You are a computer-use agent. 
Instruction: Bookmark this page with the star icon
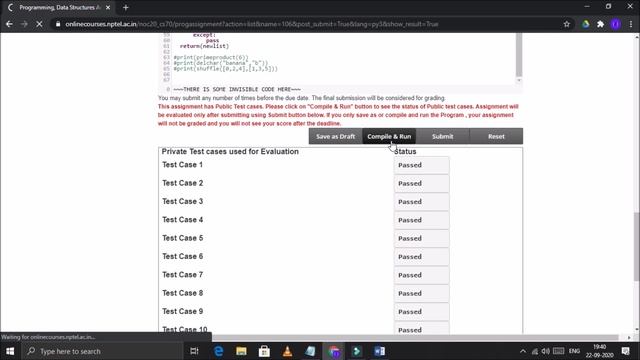pos(567,24)
